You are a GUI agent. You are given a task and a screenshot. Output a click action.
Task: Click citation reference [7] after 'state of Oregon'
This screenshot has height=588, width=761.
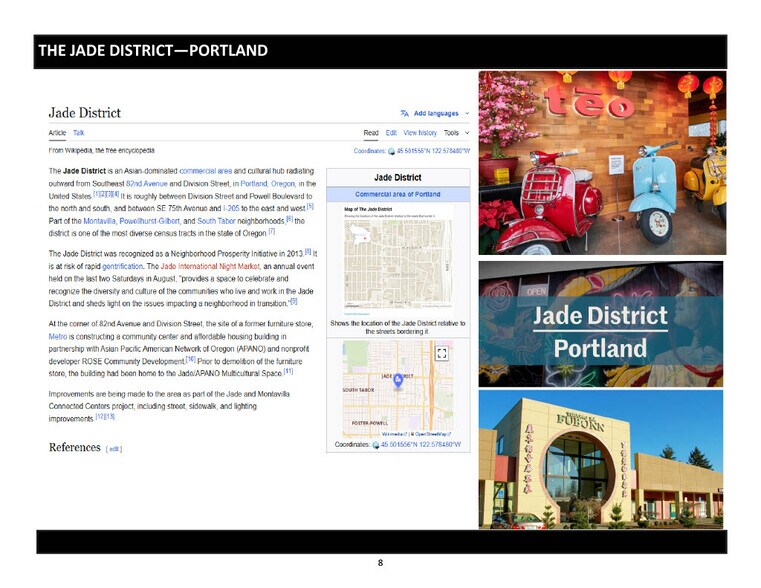click(272, 231)
